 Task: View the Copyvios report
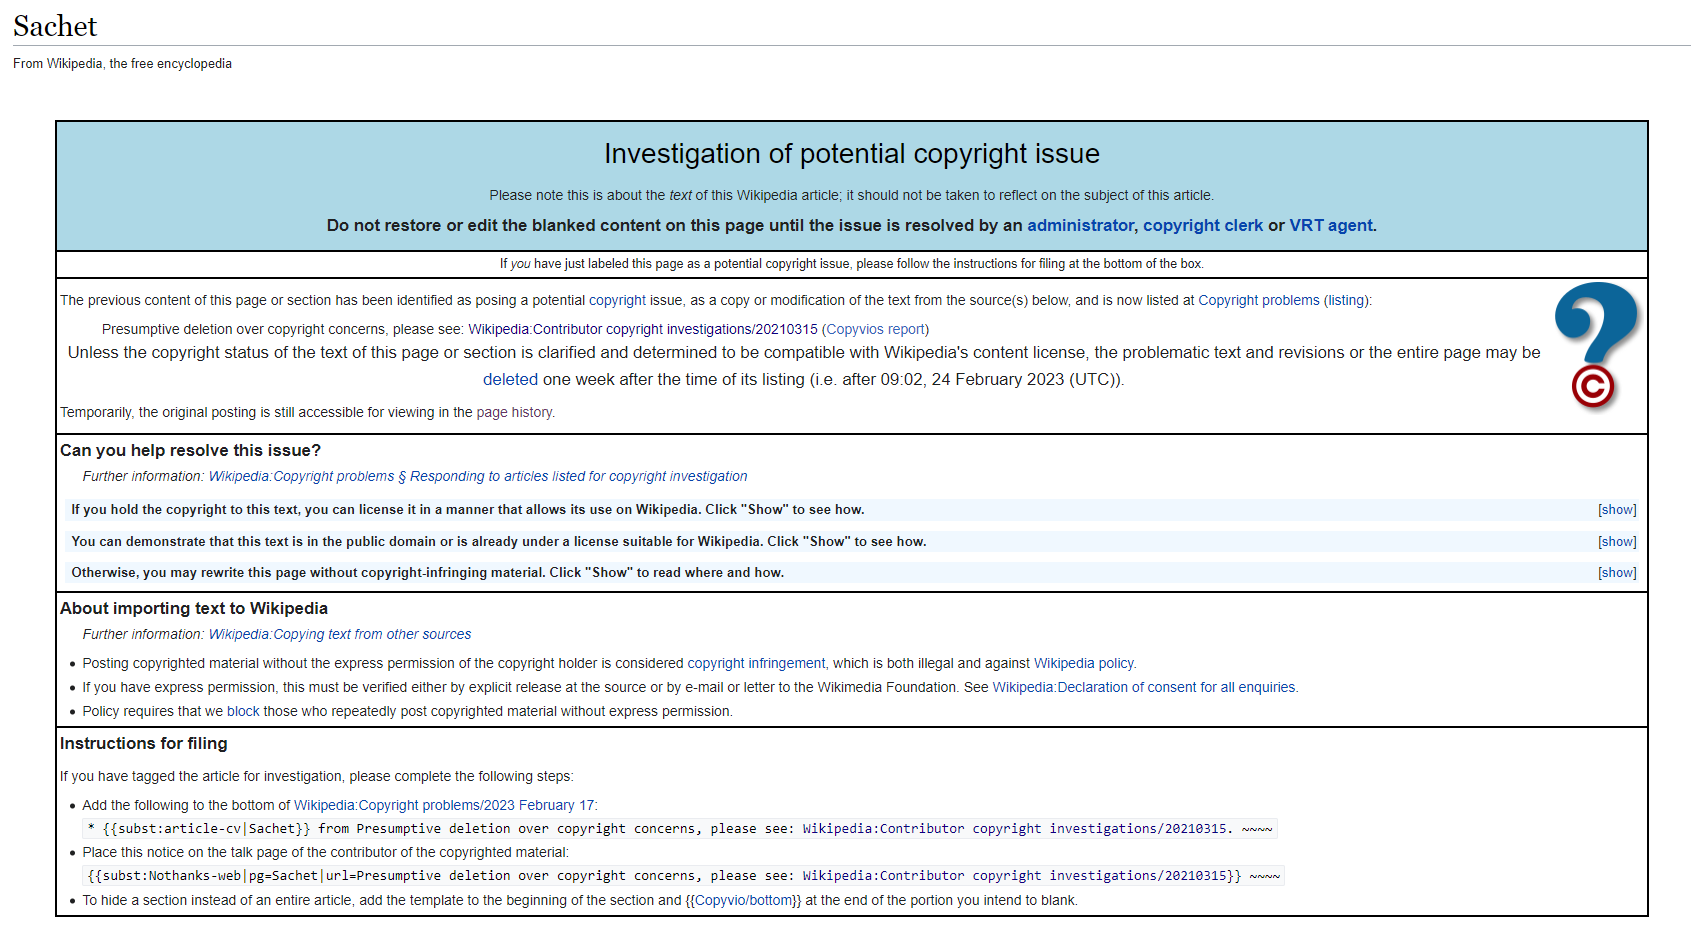pyautogui.click(x=875, y=330)
